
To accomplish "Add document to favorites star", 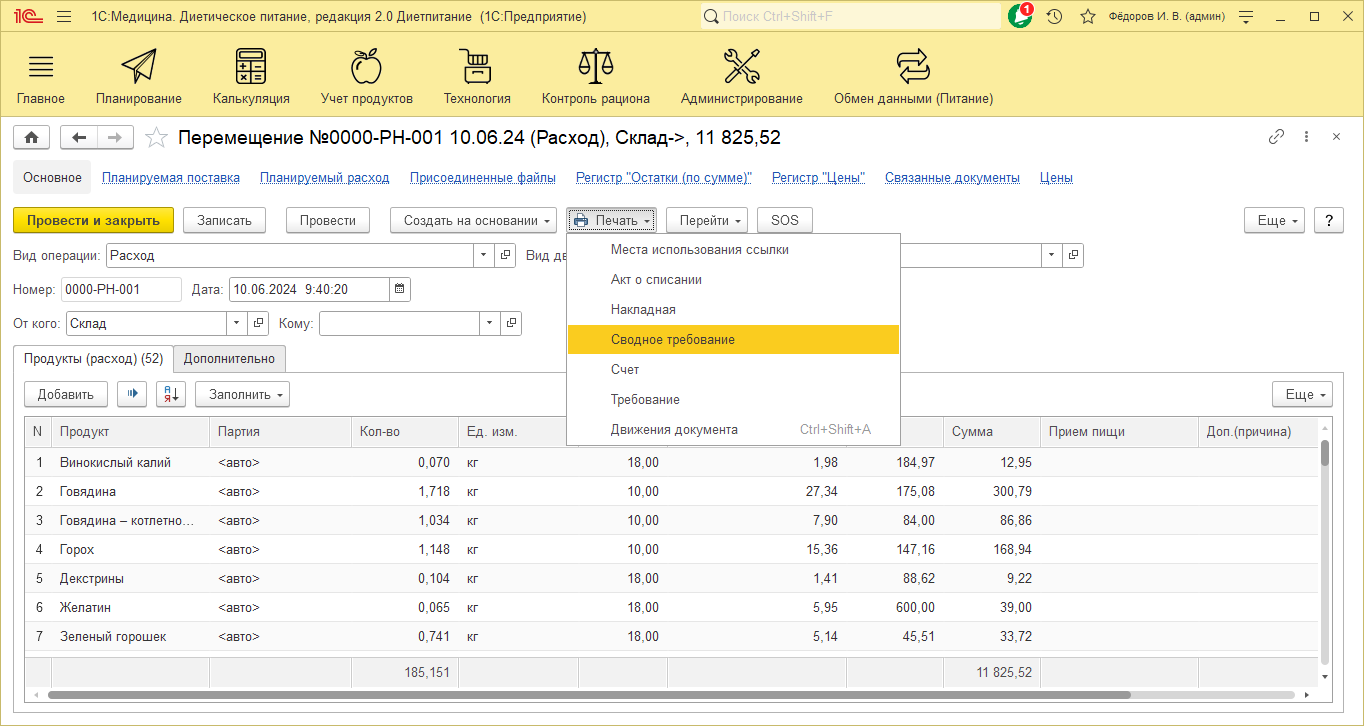I will pos(155,138).
